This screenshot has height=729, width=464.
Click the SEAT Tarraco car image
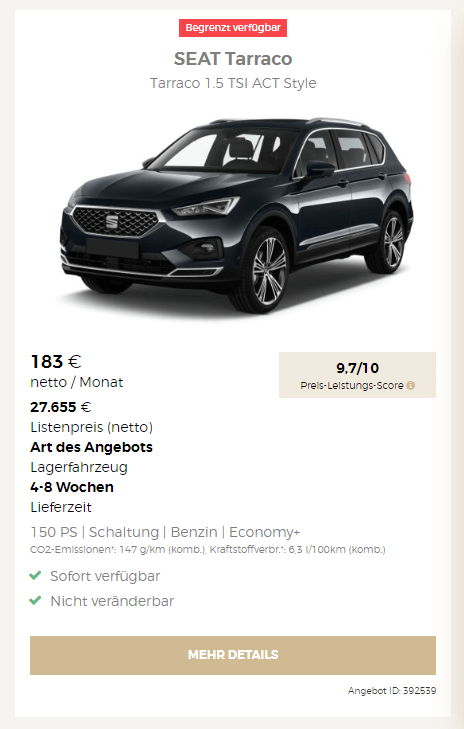click(236, 215)
